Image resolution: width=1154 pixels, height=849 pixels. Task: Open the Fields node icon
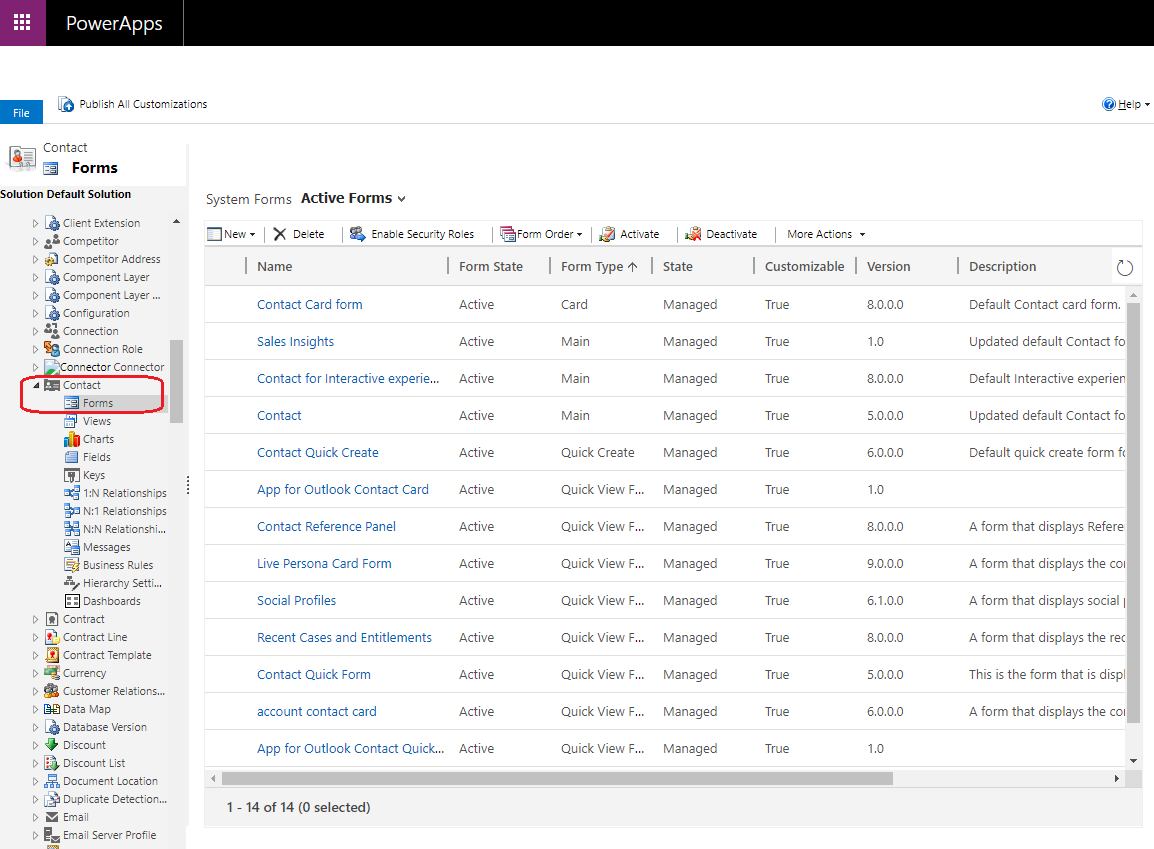[71, 457]
